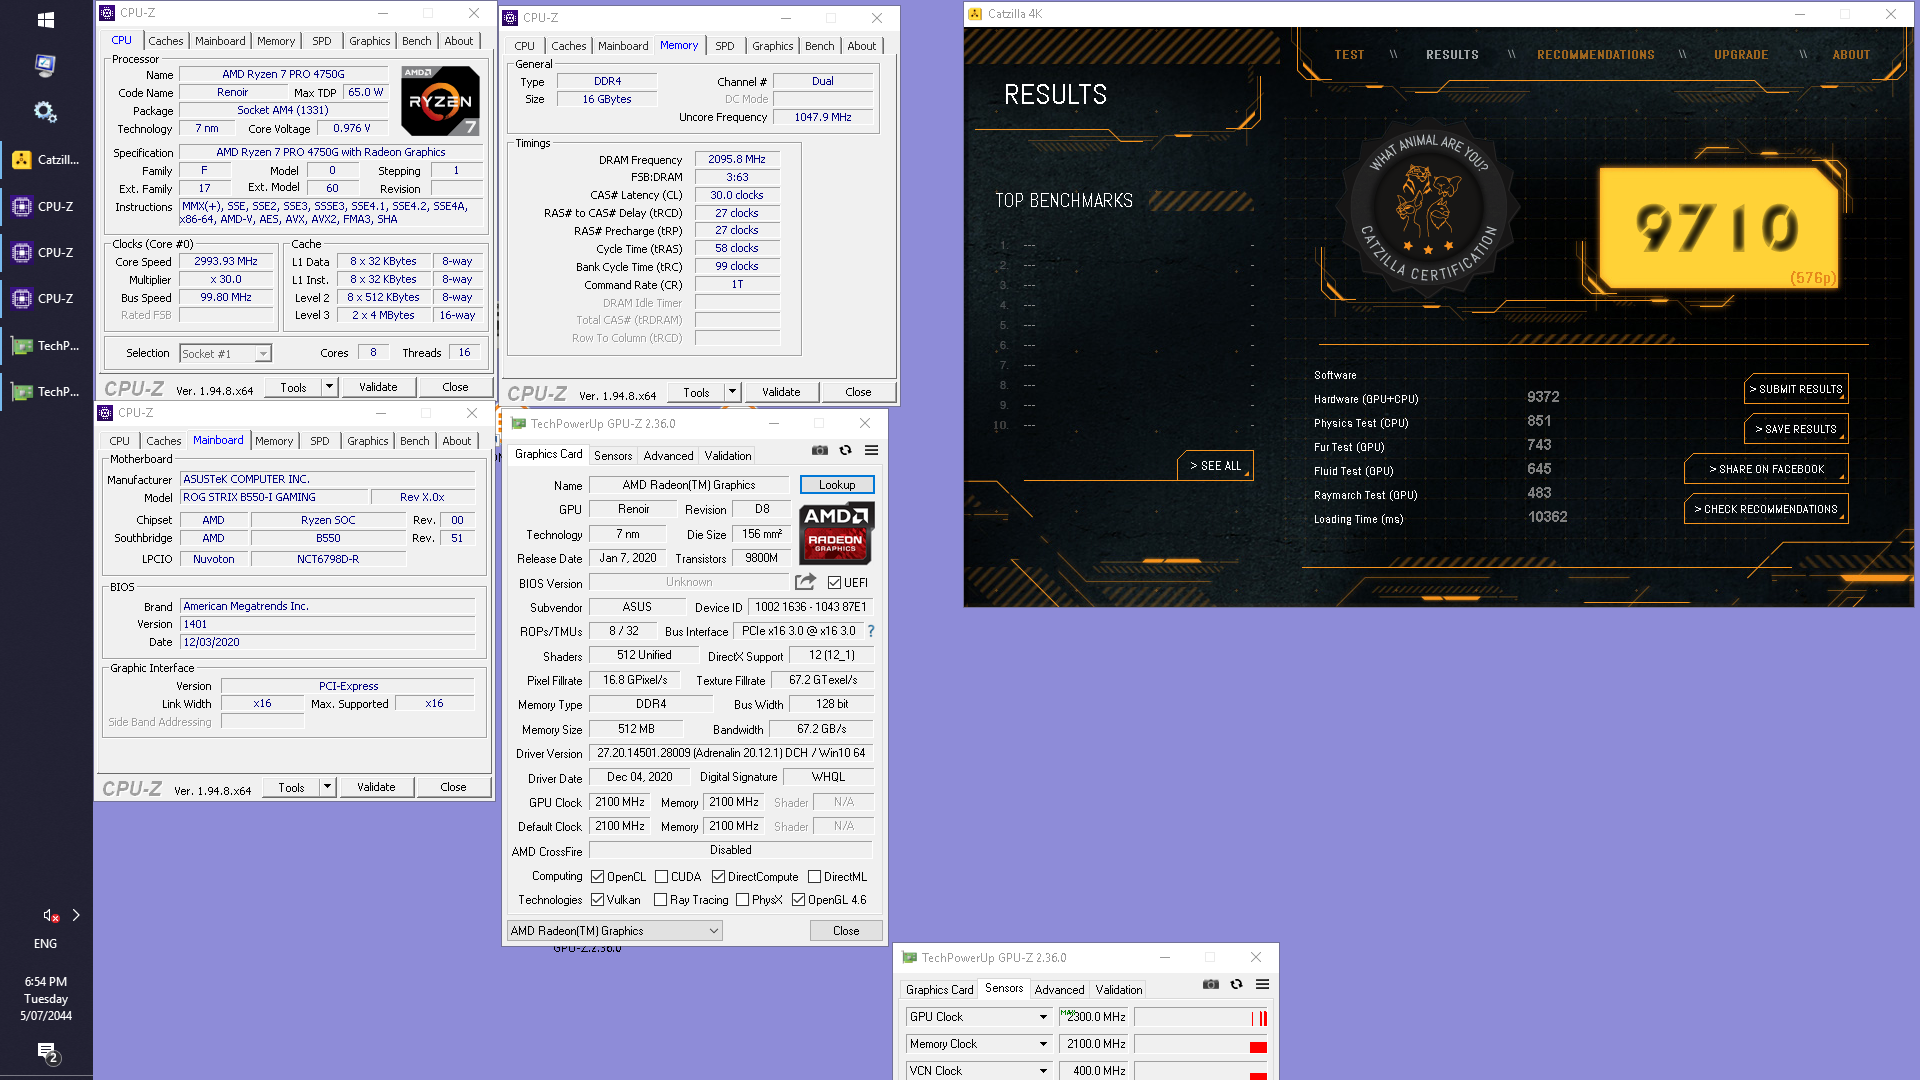Select the second CPU-Z taskbar entry
This screenshot has height=1080, width=1920.
tap(46, 252)
